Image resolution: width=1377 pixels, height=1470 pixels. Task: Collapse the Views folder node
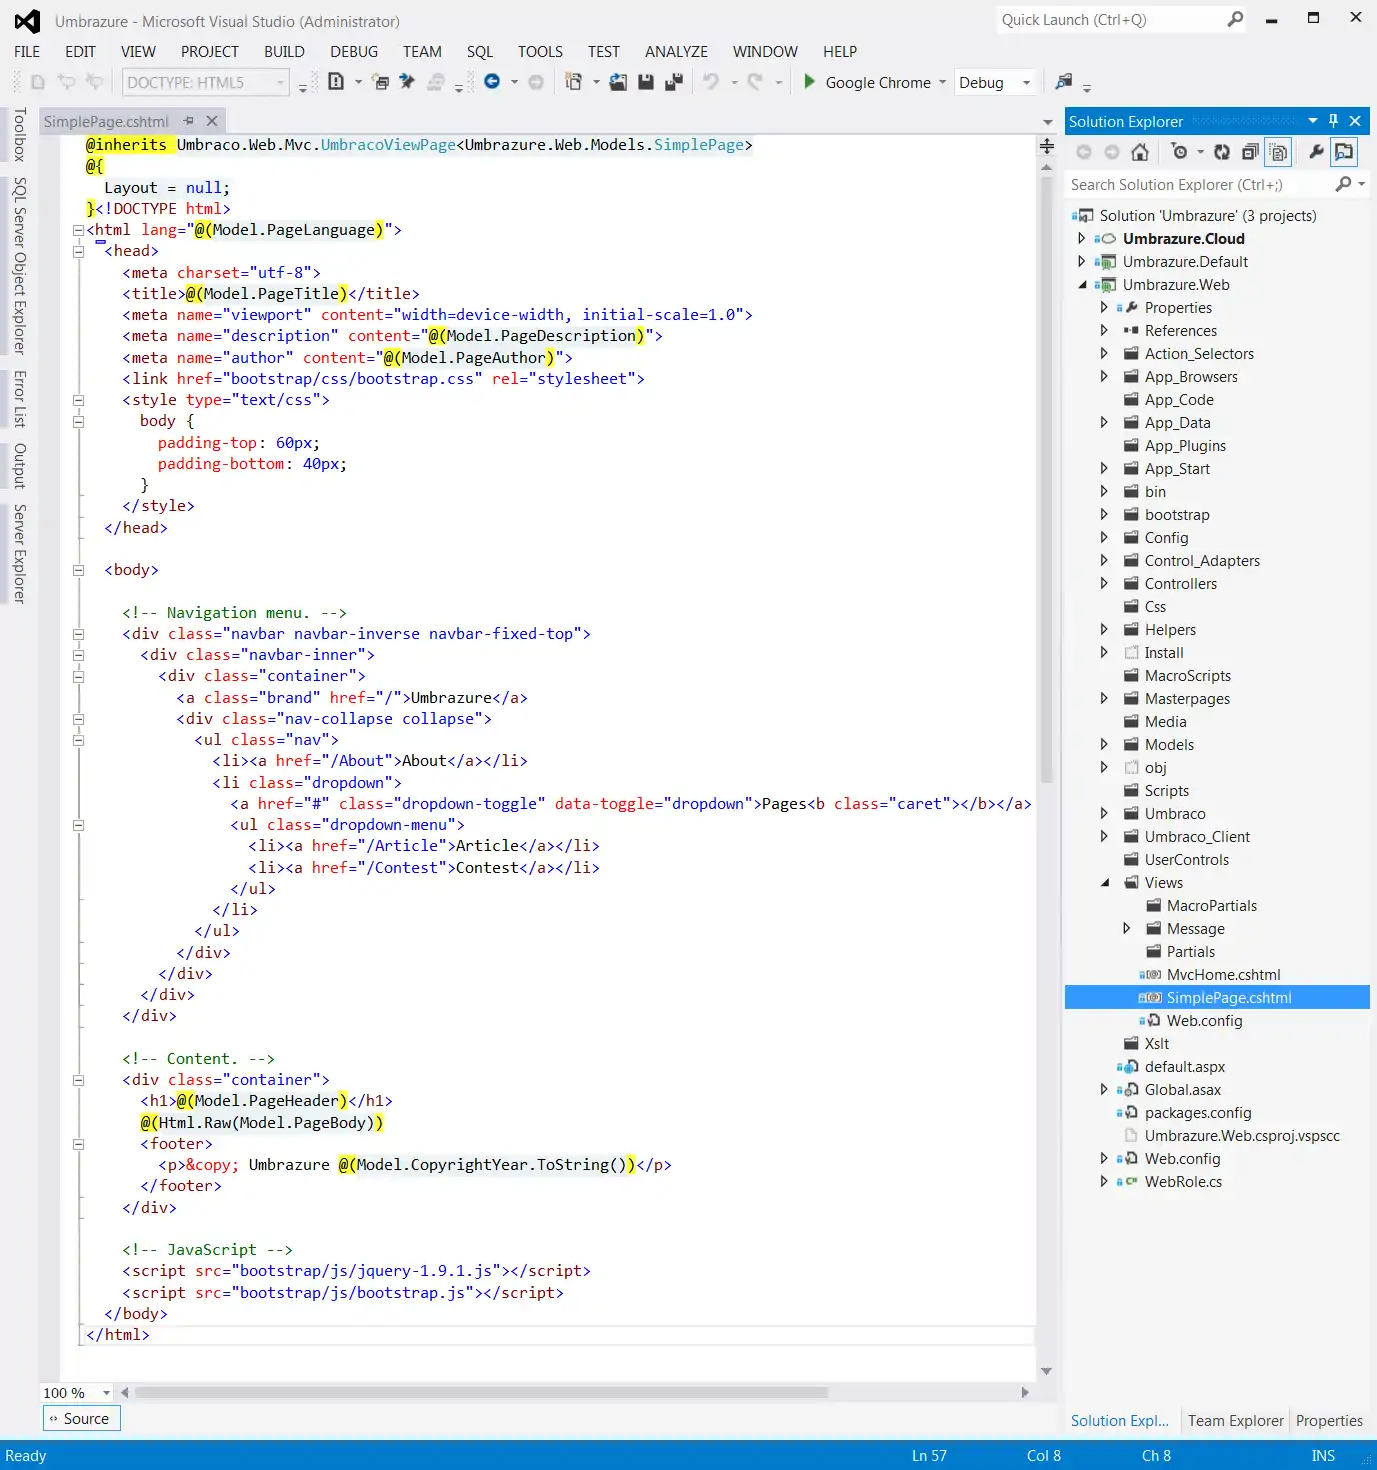1104,882
